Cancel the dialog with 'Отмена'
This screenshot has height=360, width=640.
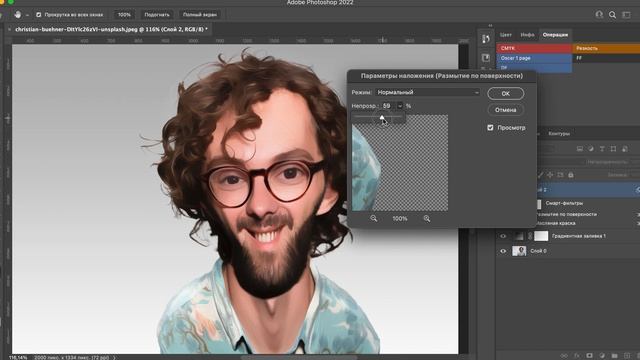[x=505, y=110]
